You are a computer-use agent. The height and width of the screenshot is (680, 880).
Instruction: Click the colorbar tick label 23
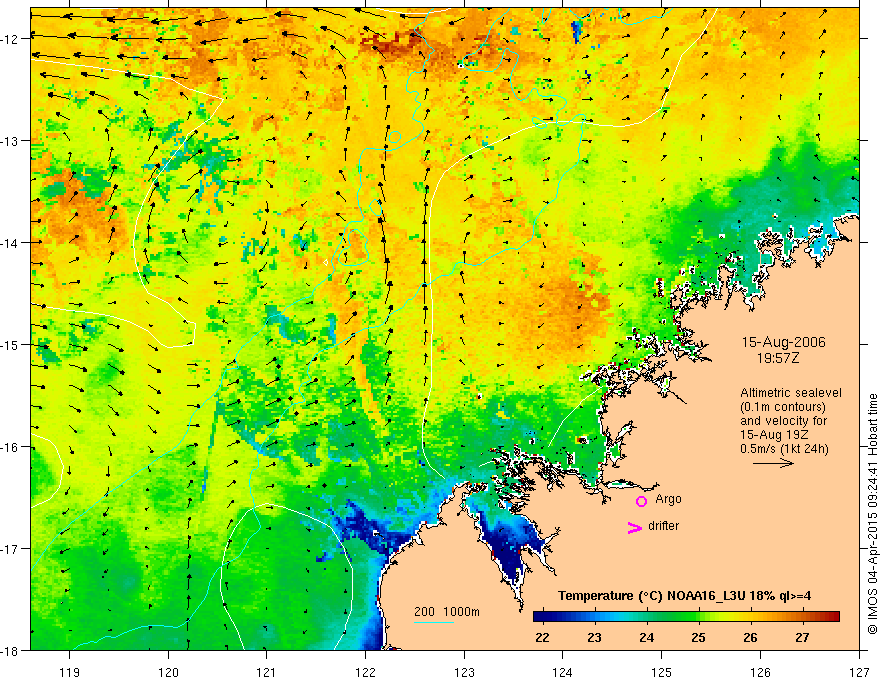coord(594,637)
